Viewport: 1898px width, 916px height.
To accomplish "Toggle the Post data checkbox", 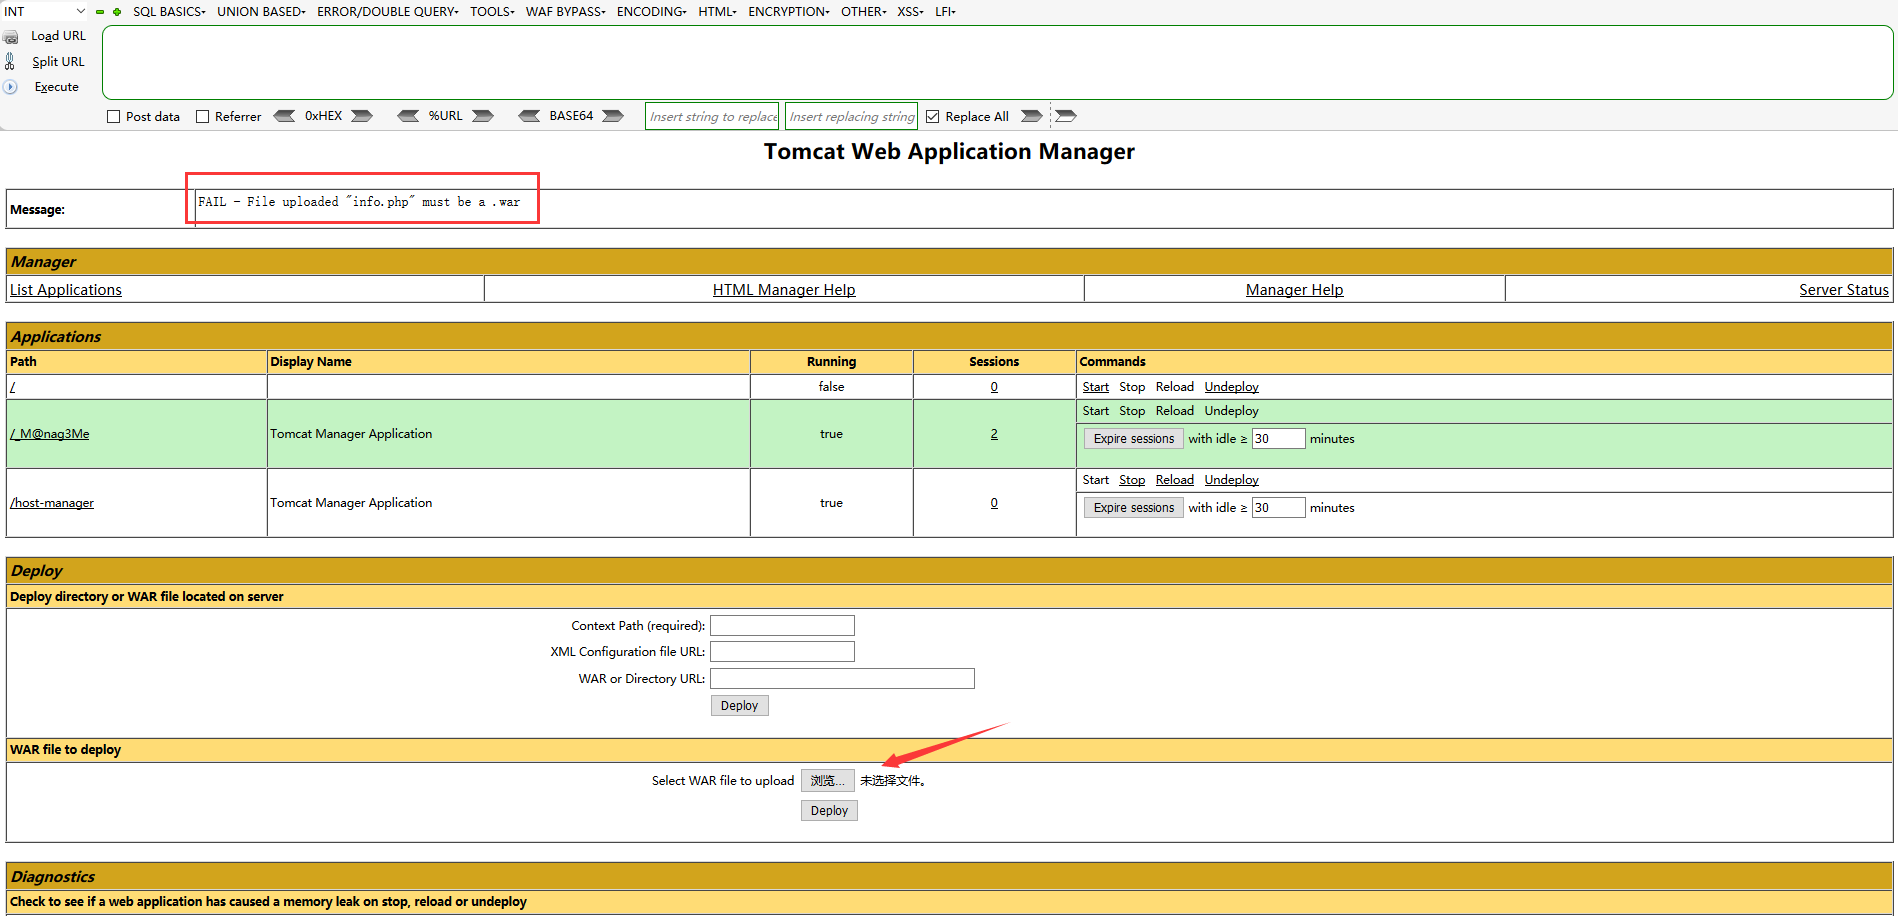I will click(x=114, y=117).
